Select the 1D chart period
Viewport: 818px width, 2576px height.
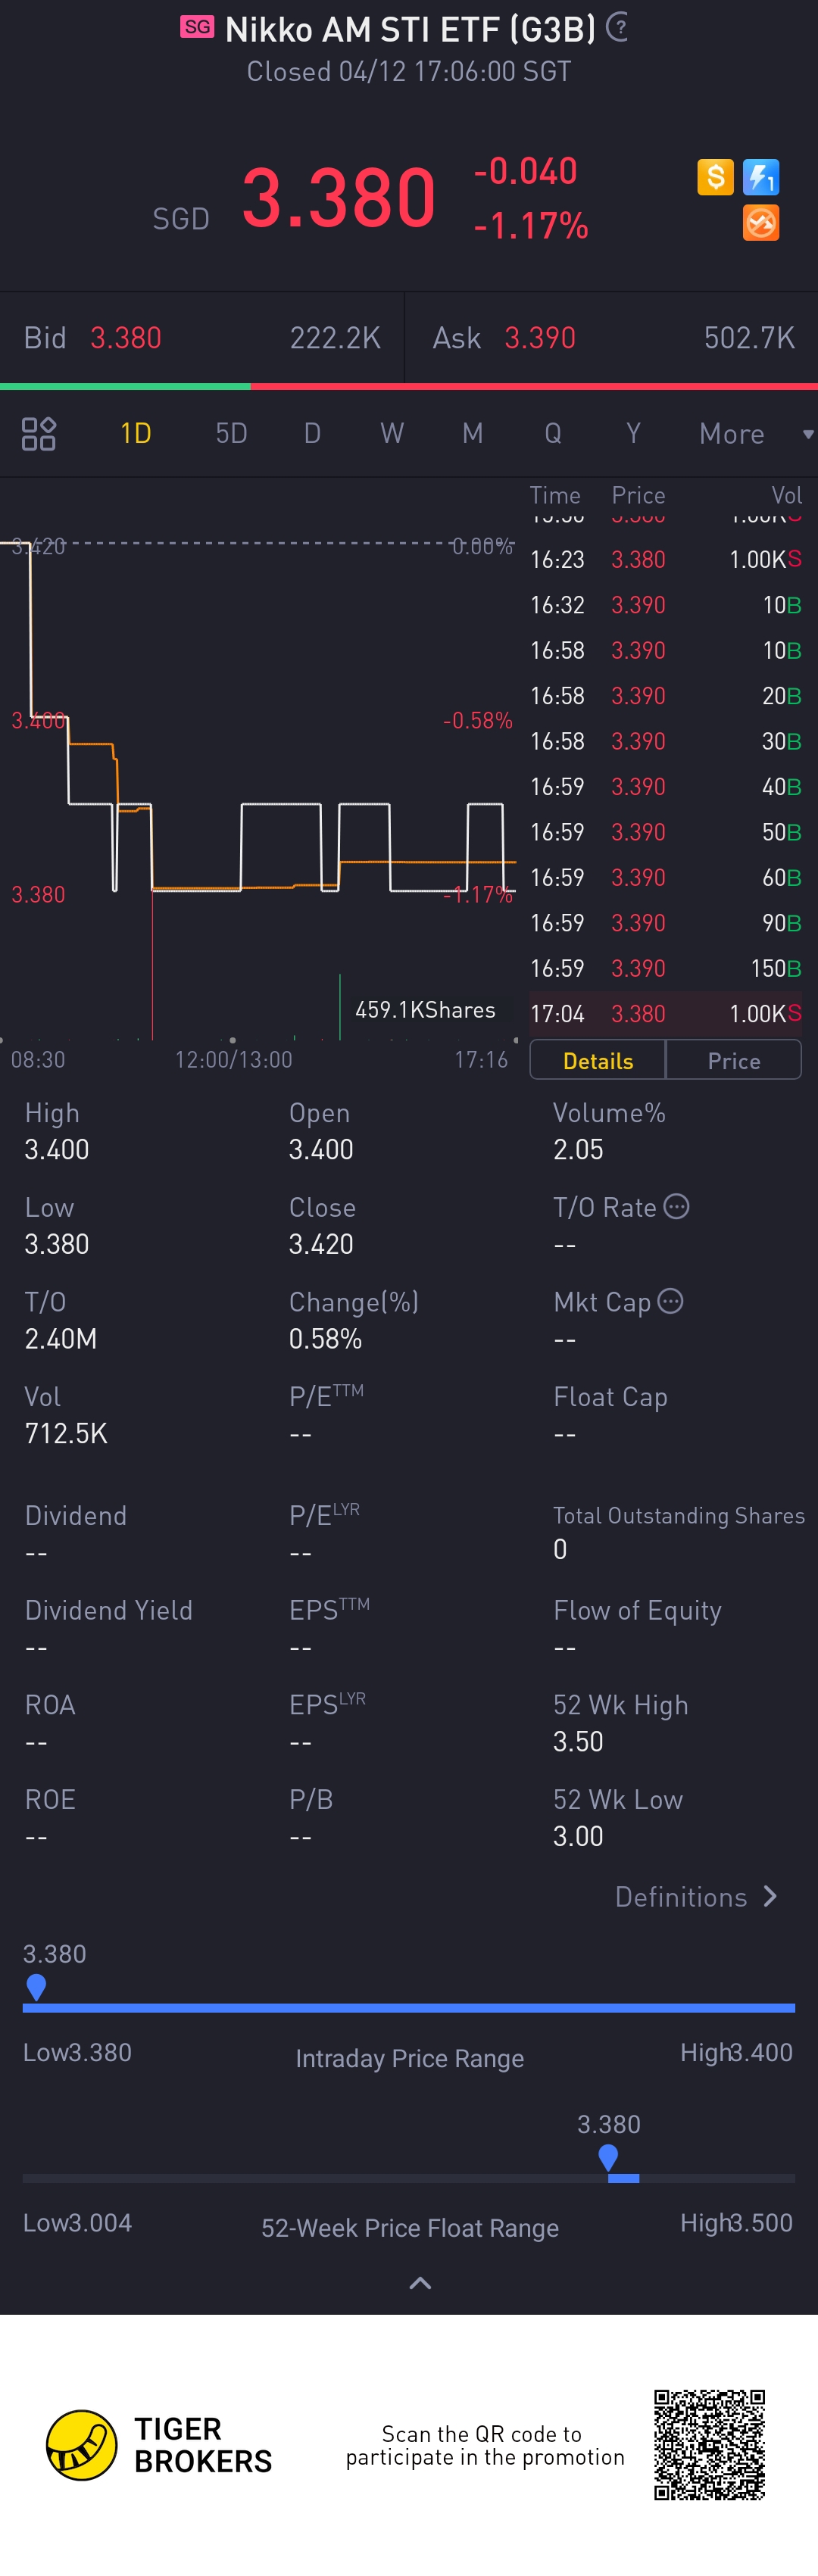pyautogui.click(x=136, y=433)
